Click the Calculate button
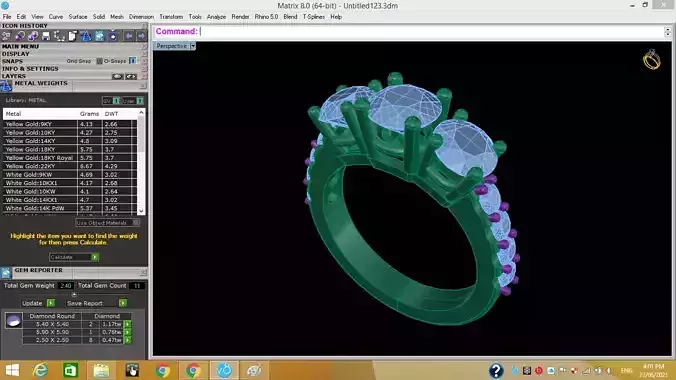Viewport: 676px width, 380px height. click(x=74, y=257)
